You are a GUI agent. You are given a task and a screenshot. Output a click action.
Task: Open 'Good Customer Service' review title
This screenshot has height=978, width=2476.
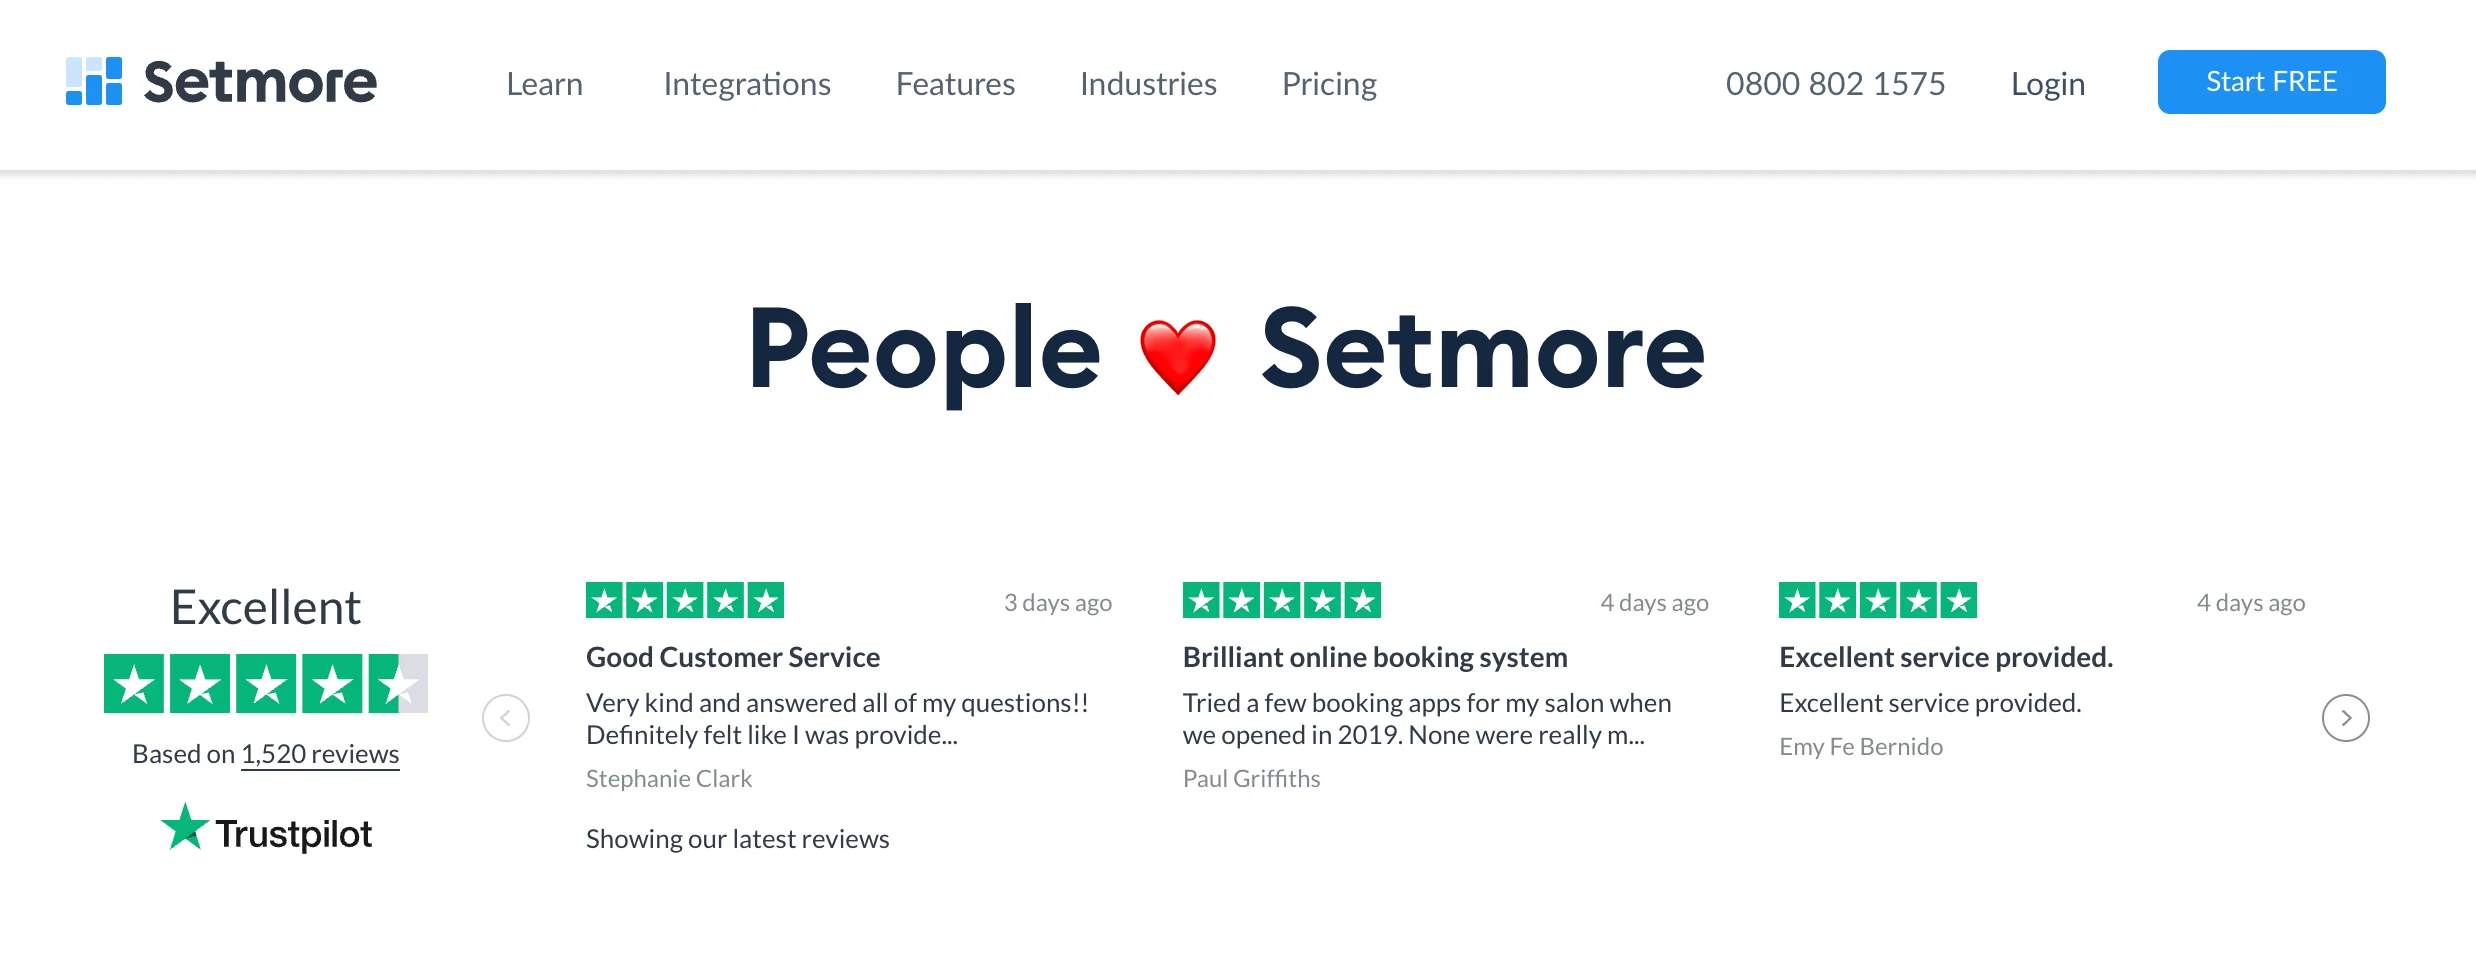(x=733, y=657)
